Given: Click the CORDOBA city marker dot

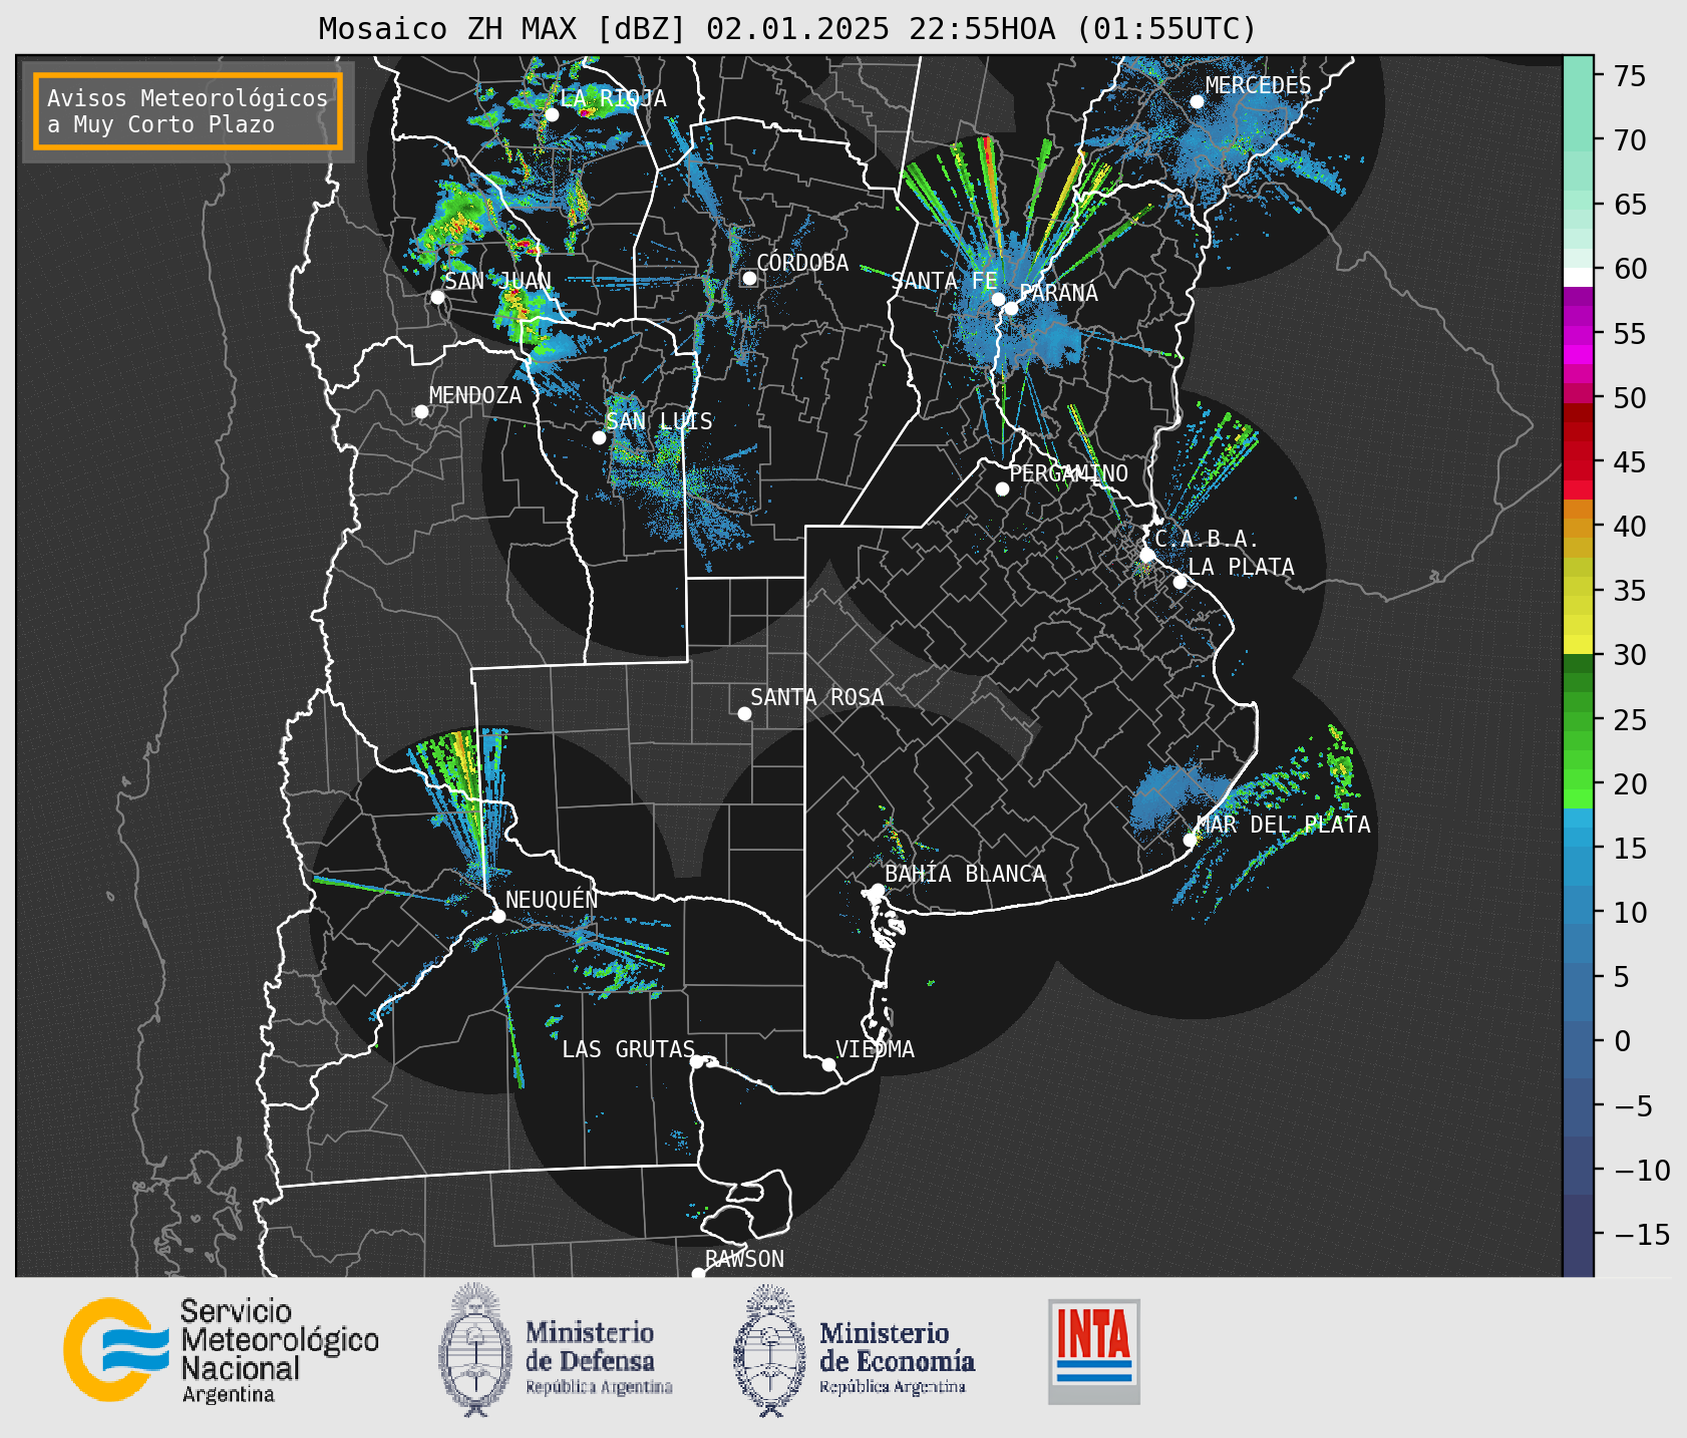Looking at the screenshot, I should click(749, 278).
